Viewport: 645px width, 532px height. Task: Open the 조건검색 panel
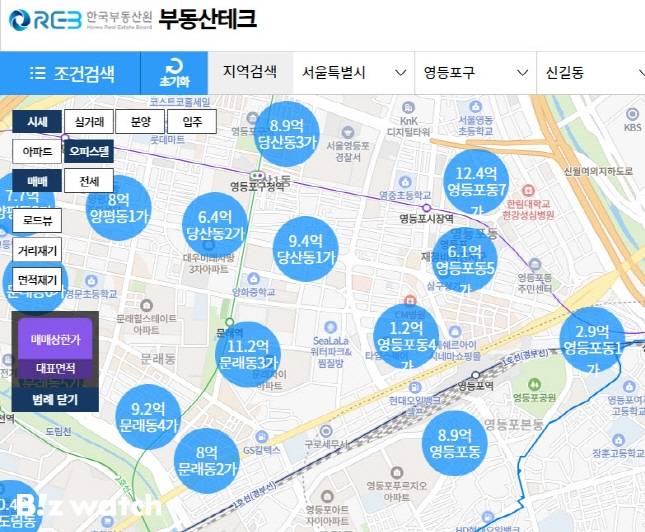pyautogui.click(x=70, y=73)
